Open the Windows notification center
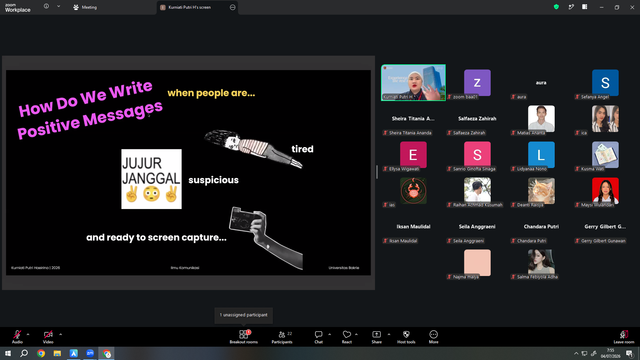 click(x=630, y=353)
